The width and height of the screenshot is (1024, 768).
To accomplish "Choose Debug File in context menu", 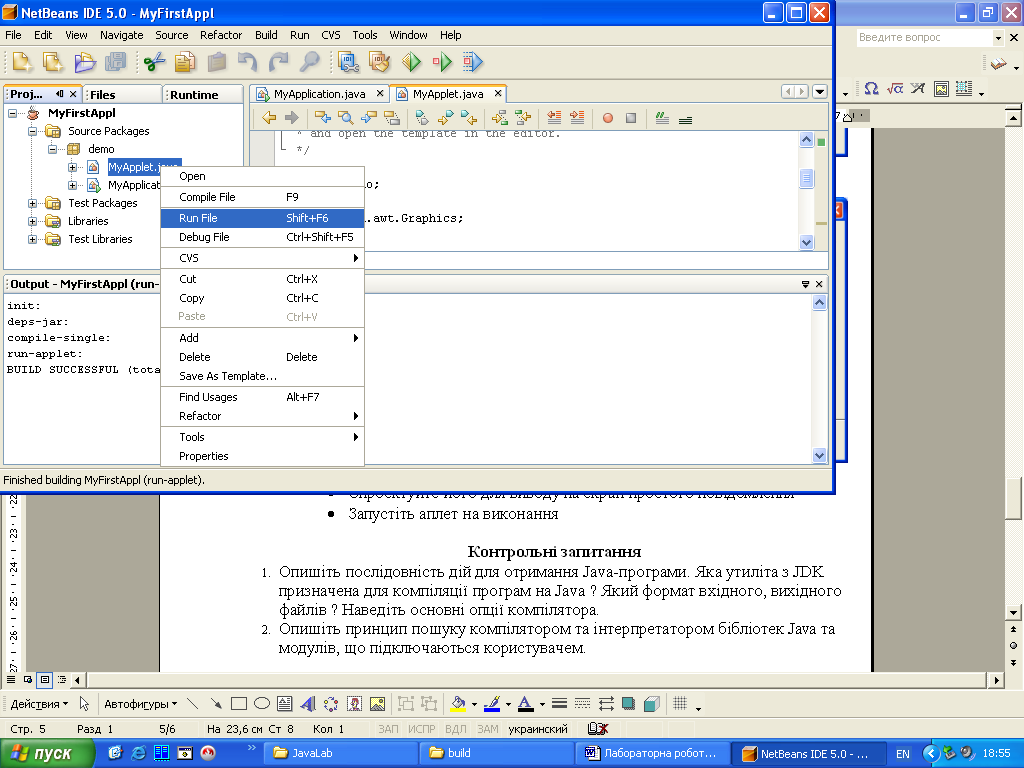I will (262, 237).
